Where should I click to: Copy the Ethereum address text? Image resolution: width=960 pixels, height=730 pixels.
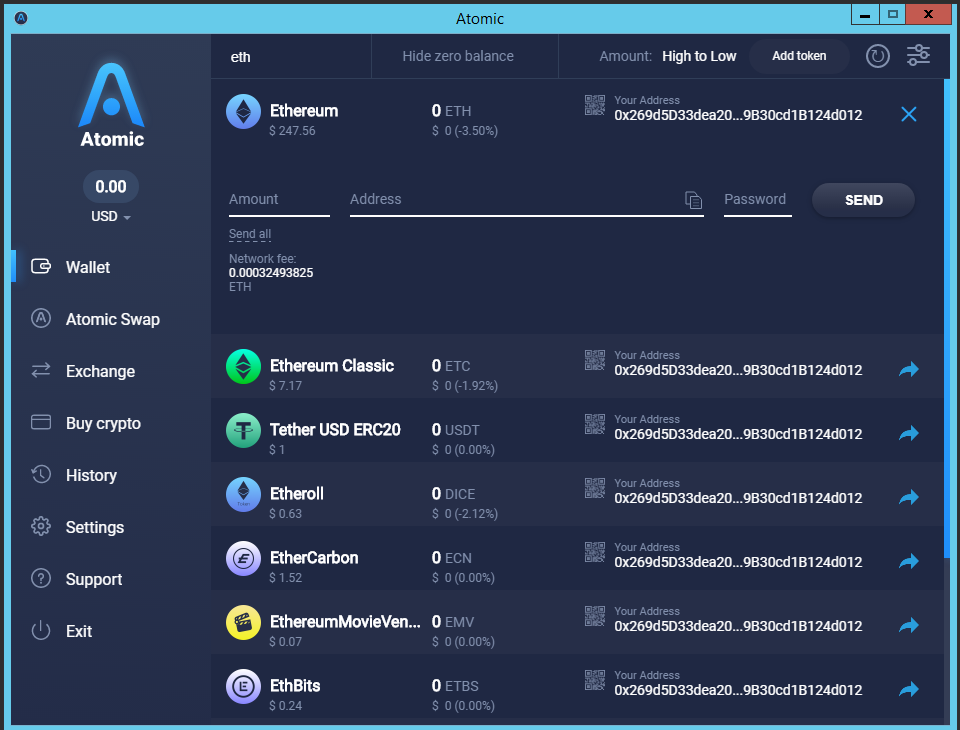(738, 115)
